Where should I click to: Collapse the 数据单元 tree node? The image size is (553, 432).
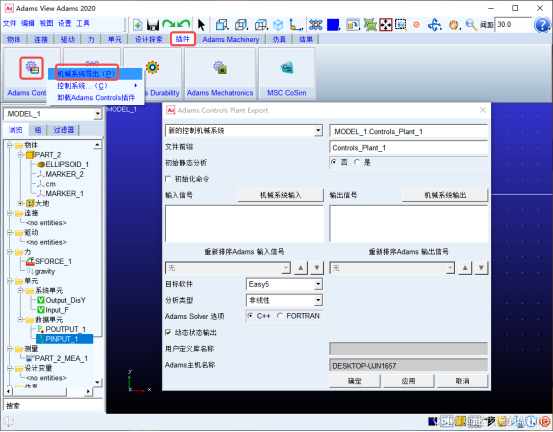(20, 320)
